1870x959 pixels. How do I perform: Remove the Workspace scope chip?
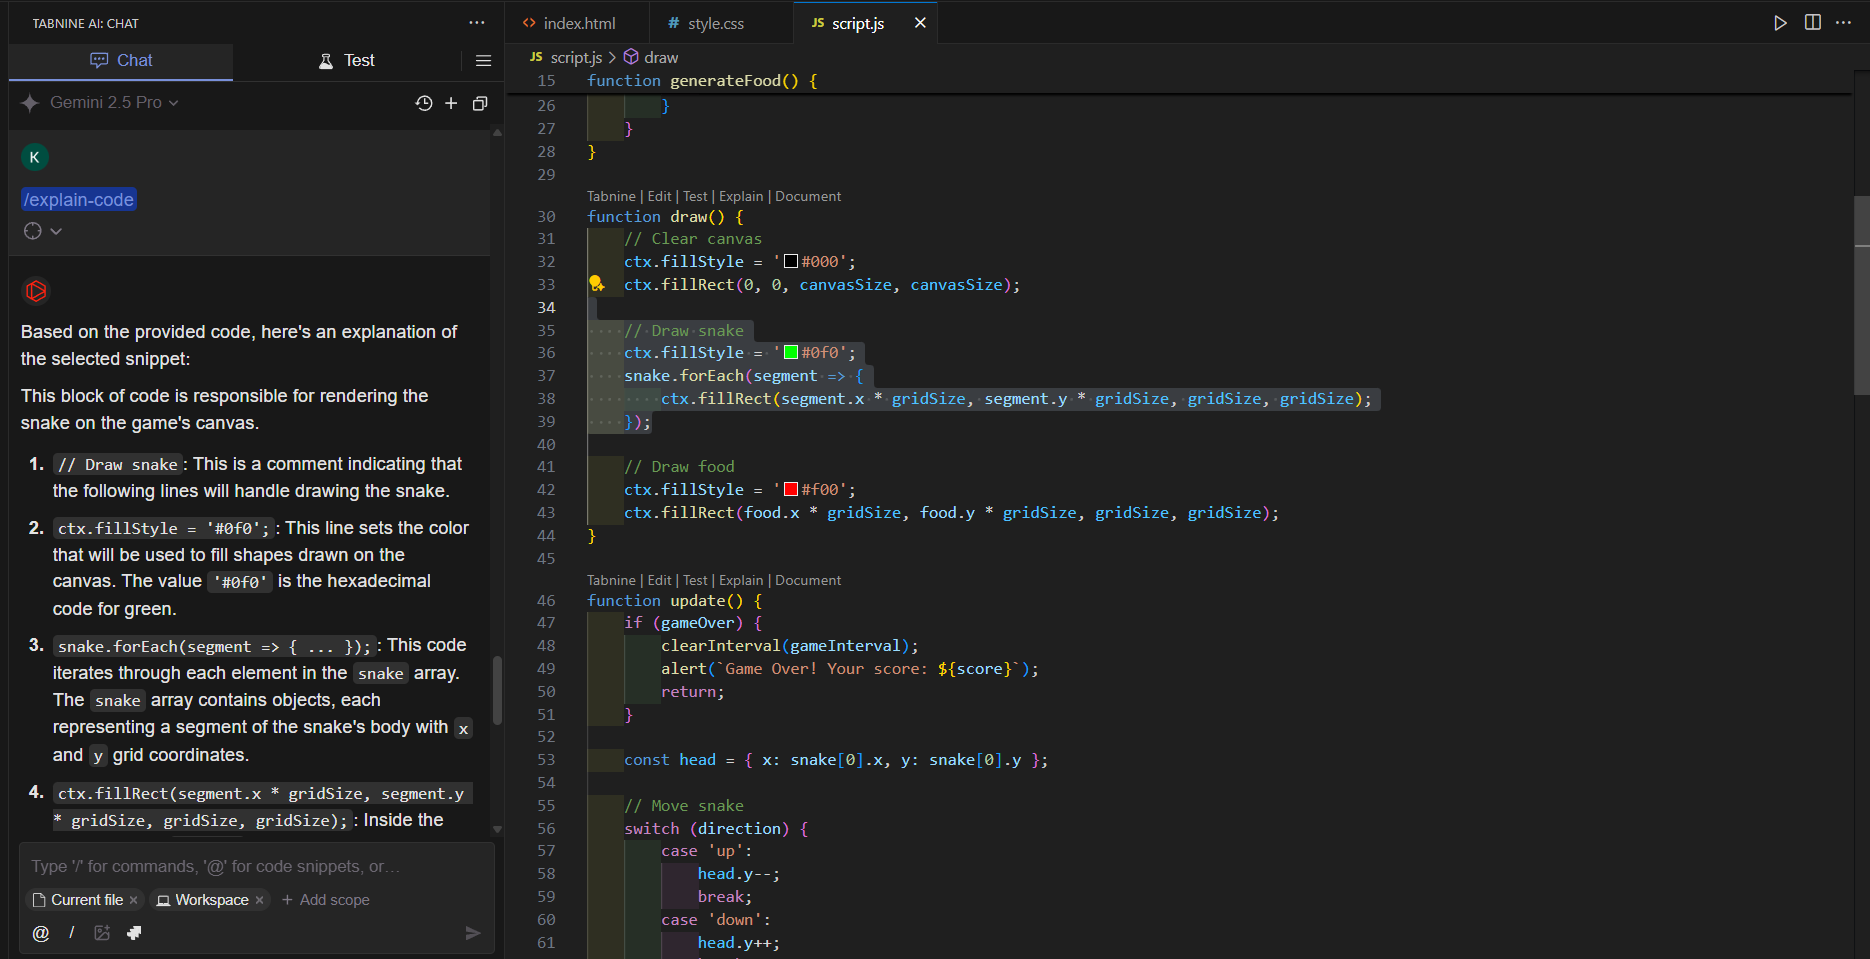(x=260, y=900)
